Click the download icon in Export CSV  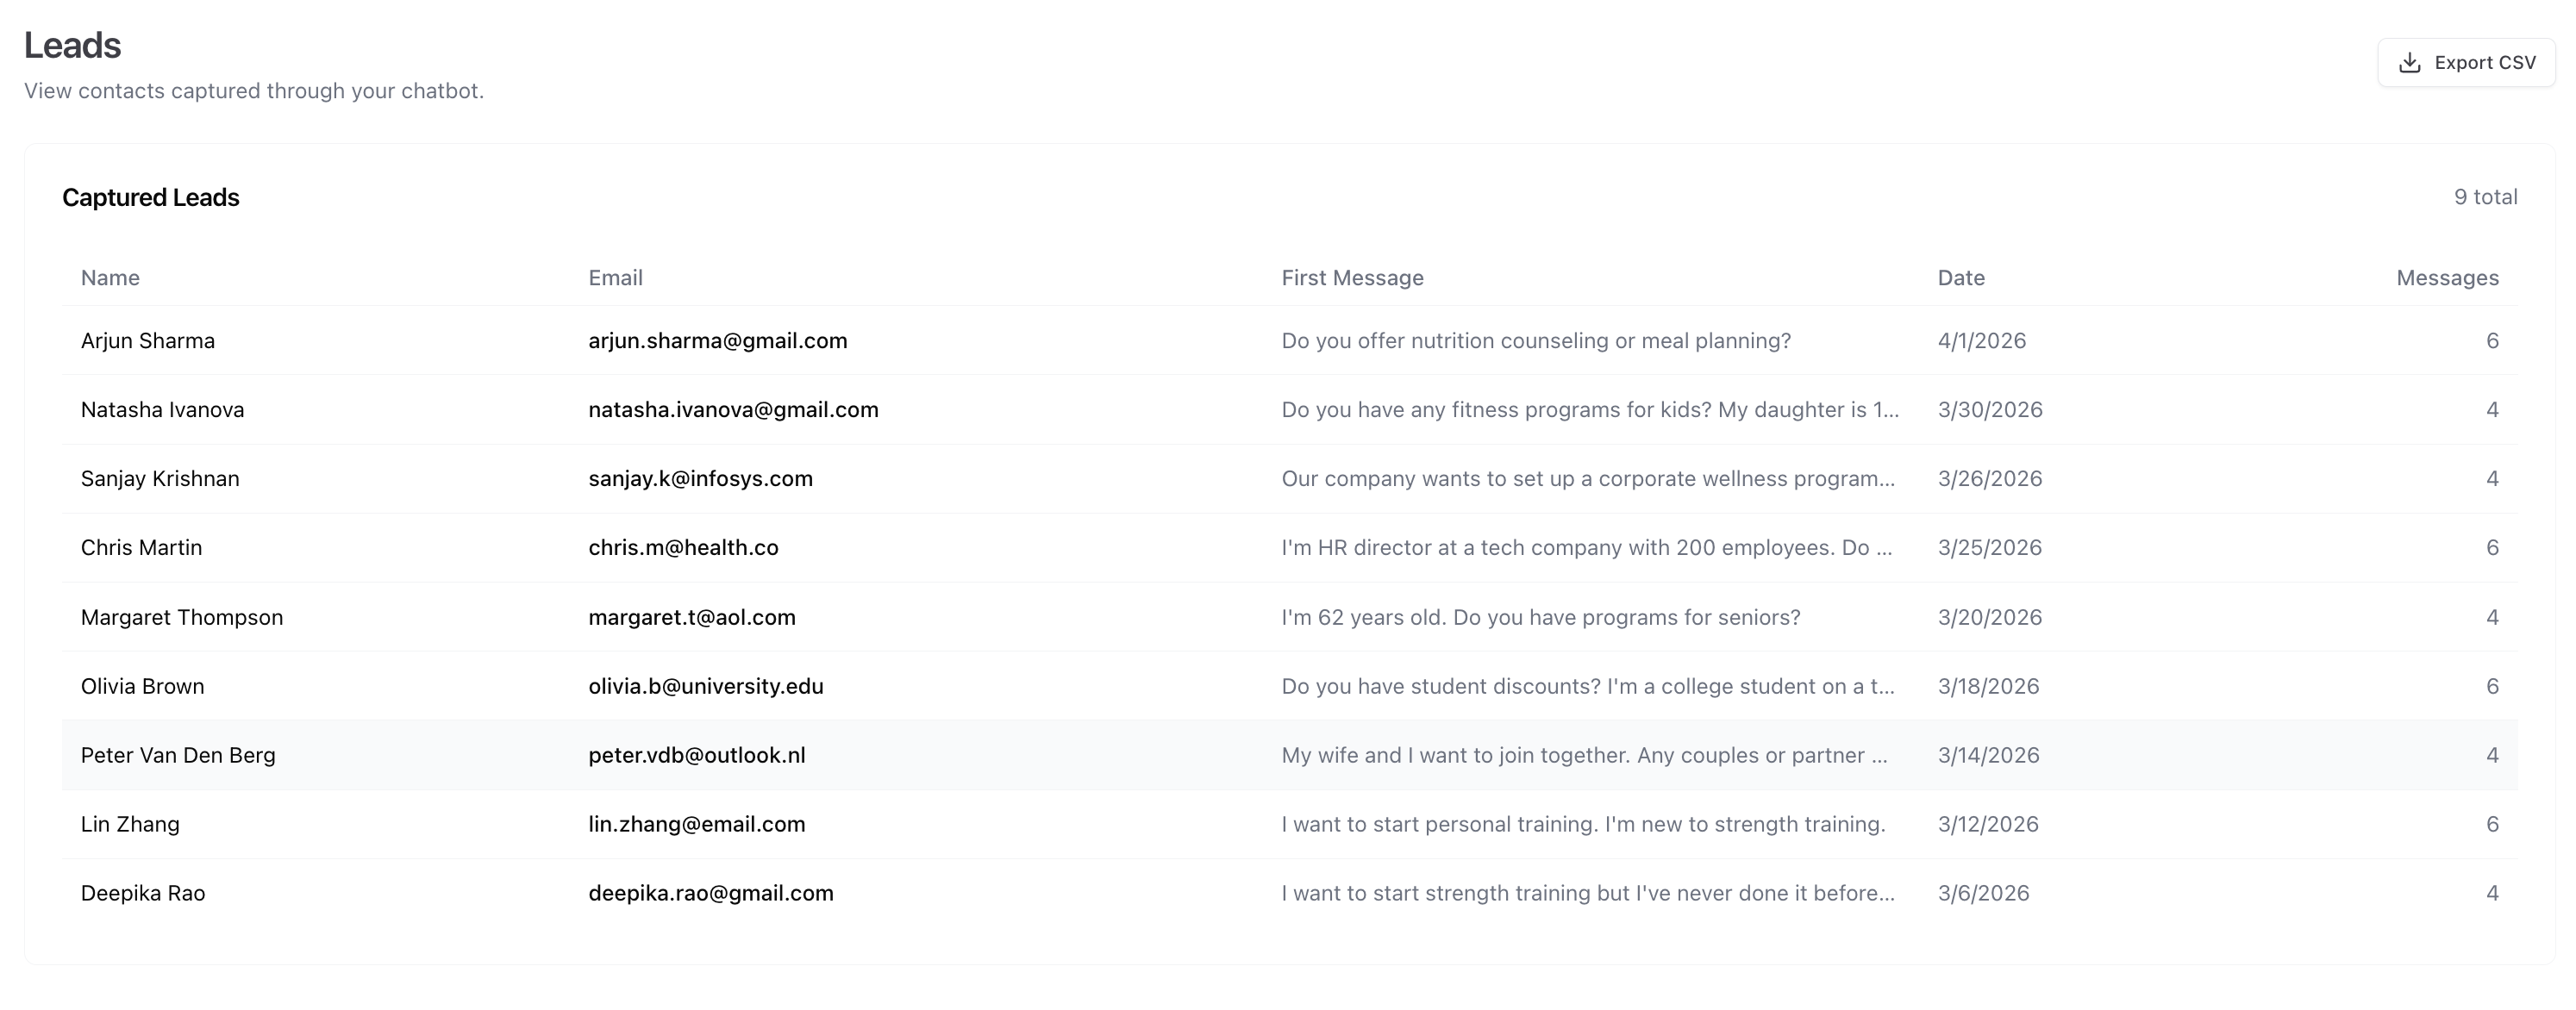pyautogui.click(x=2410, y=63)
